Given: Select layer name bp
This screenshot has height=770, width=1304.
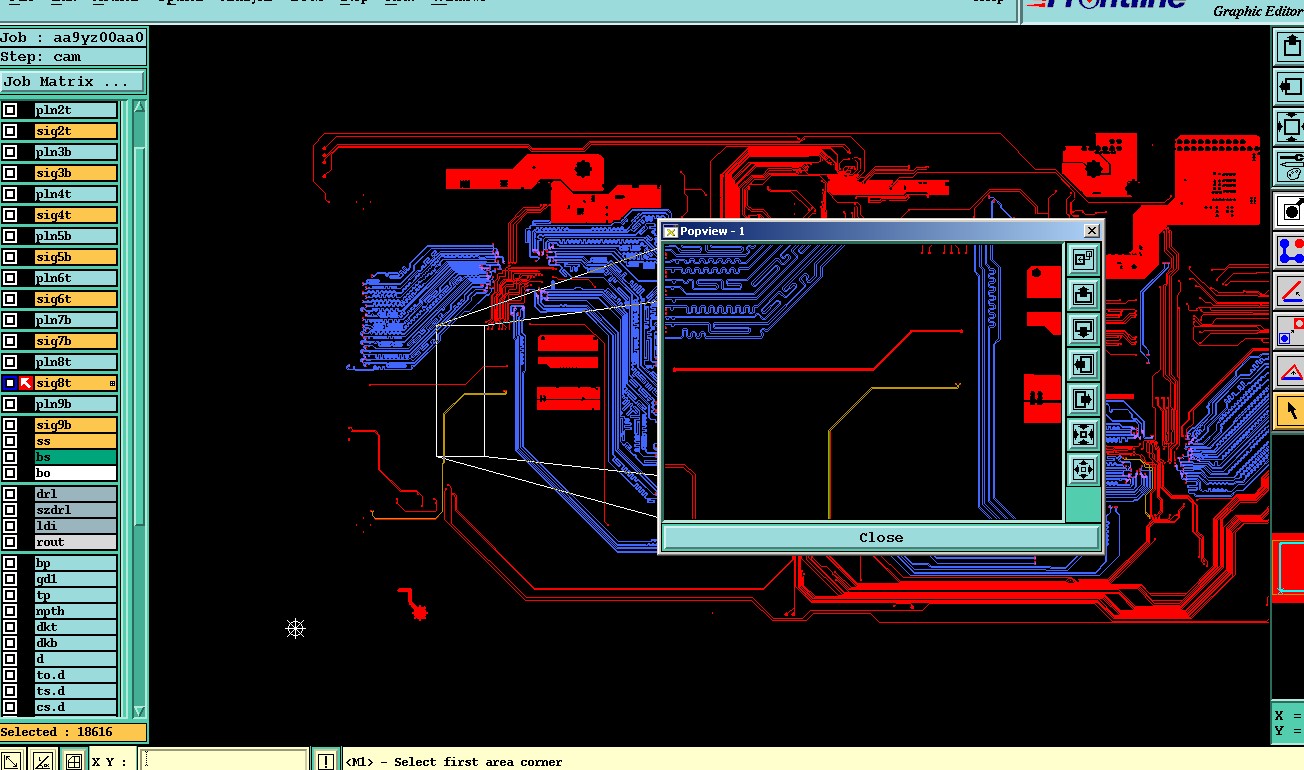Looking at the screenshot, I should coord(76,563).
